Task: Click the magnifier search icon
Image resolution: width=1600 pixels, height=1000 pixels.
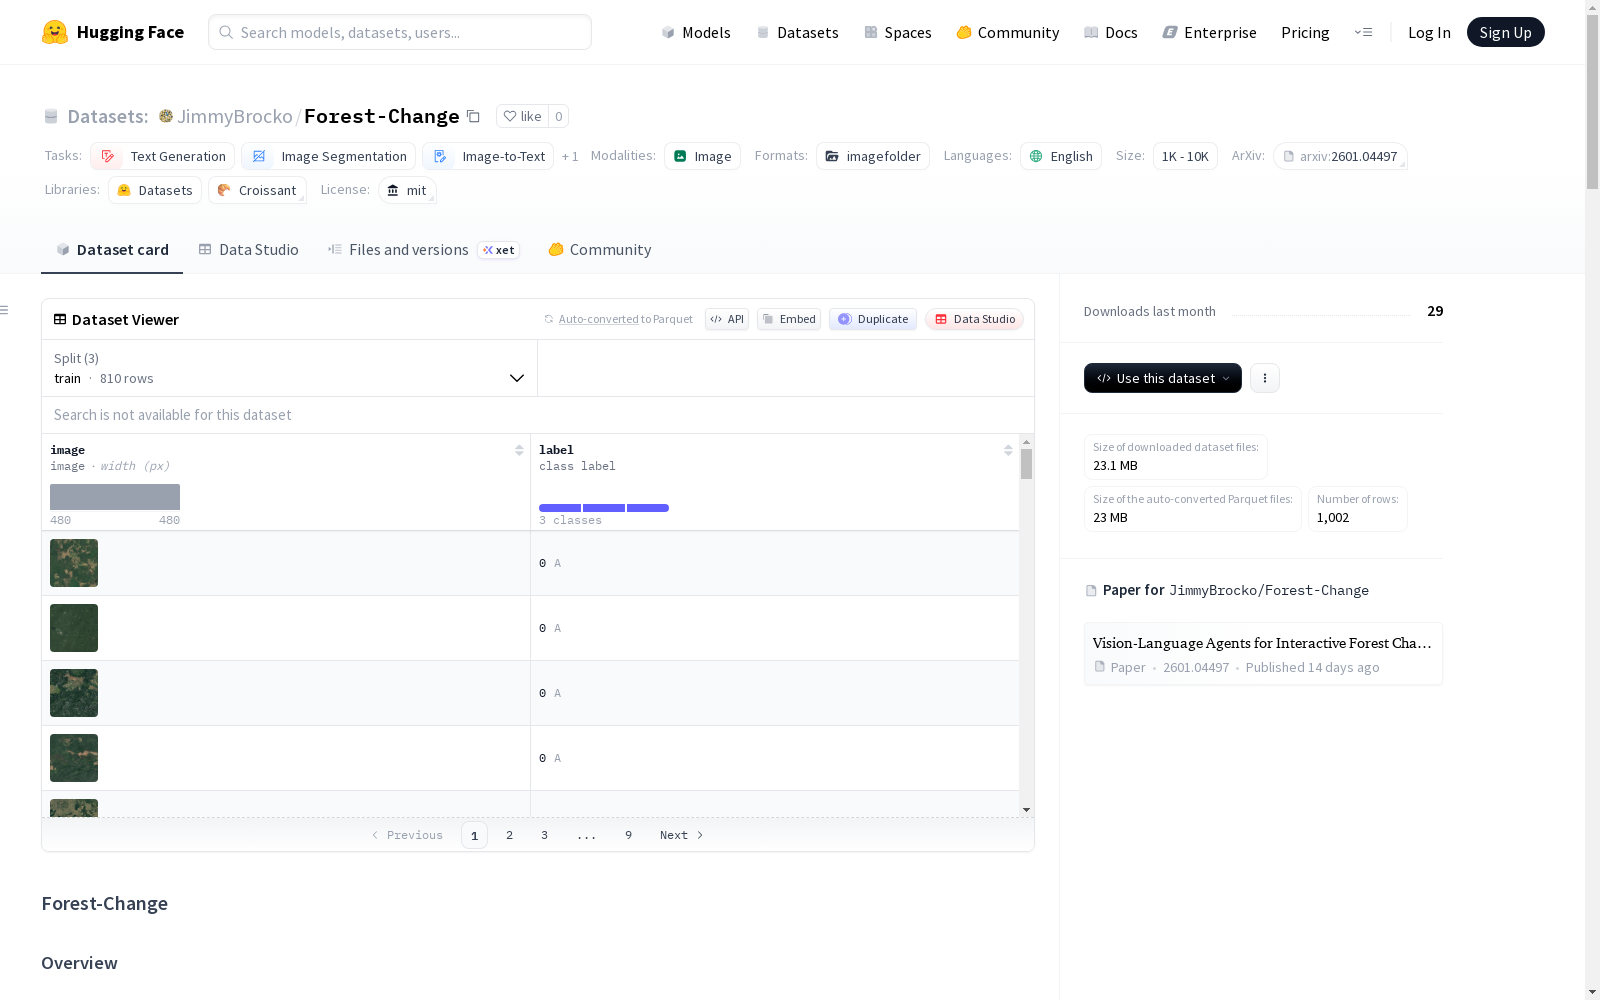Action: pos(227,32)
